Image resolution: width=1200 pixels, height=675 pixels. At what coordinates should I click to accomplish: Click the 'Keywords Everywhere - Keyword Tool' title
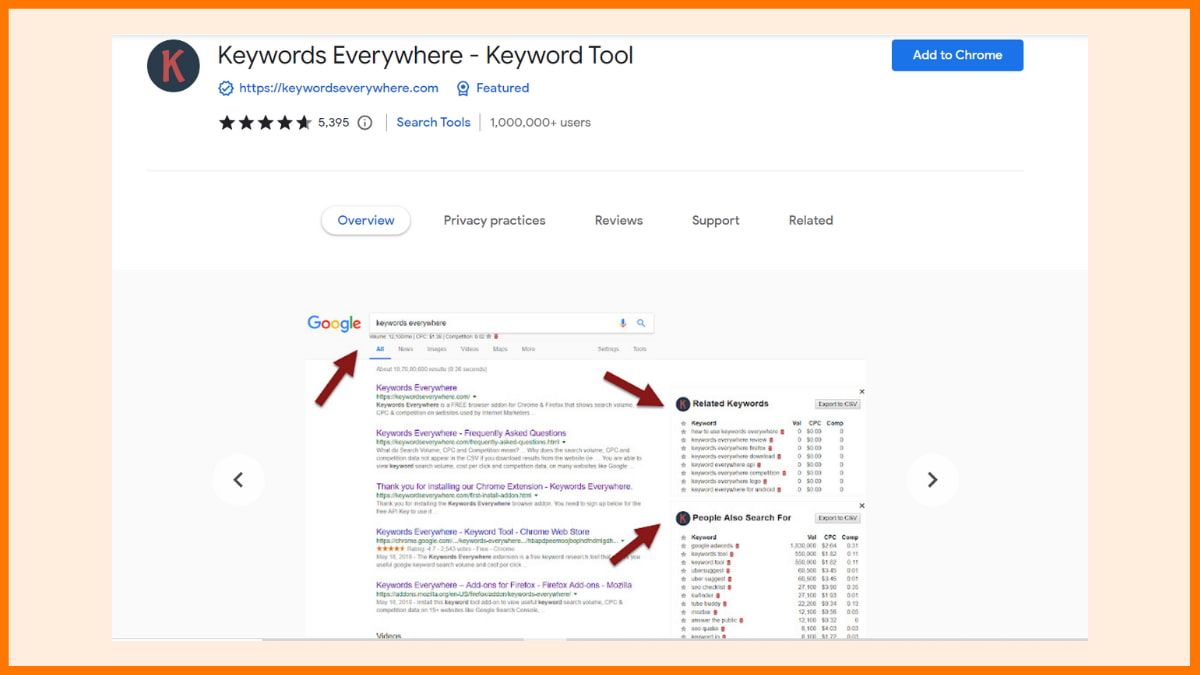pos(425,55)
